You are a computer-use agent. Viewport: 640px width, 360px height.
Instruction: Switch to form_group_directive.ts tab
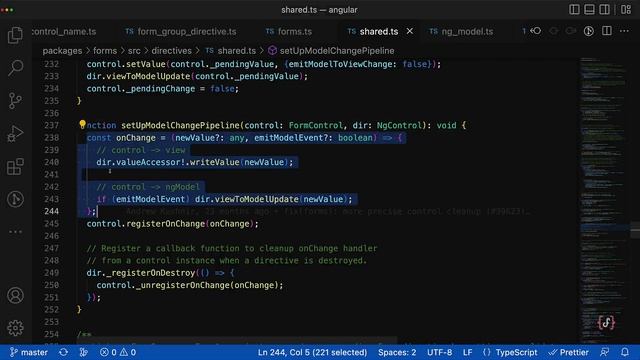tap(180, 31)
